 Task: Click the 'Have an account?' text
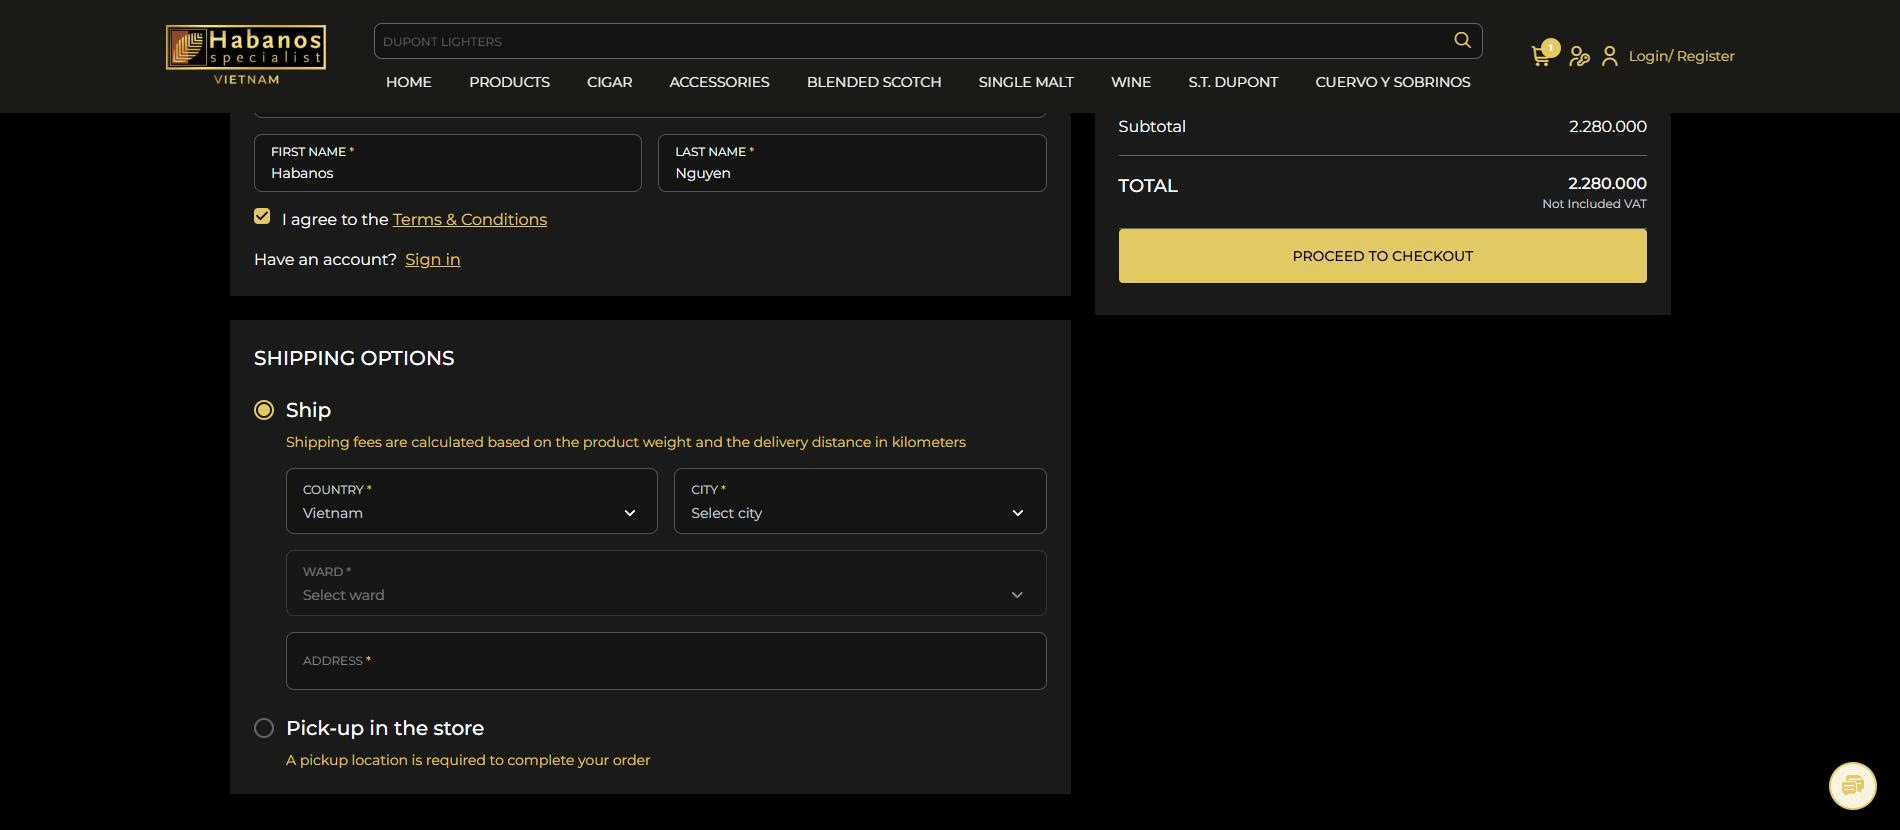[x=325, y=259]
